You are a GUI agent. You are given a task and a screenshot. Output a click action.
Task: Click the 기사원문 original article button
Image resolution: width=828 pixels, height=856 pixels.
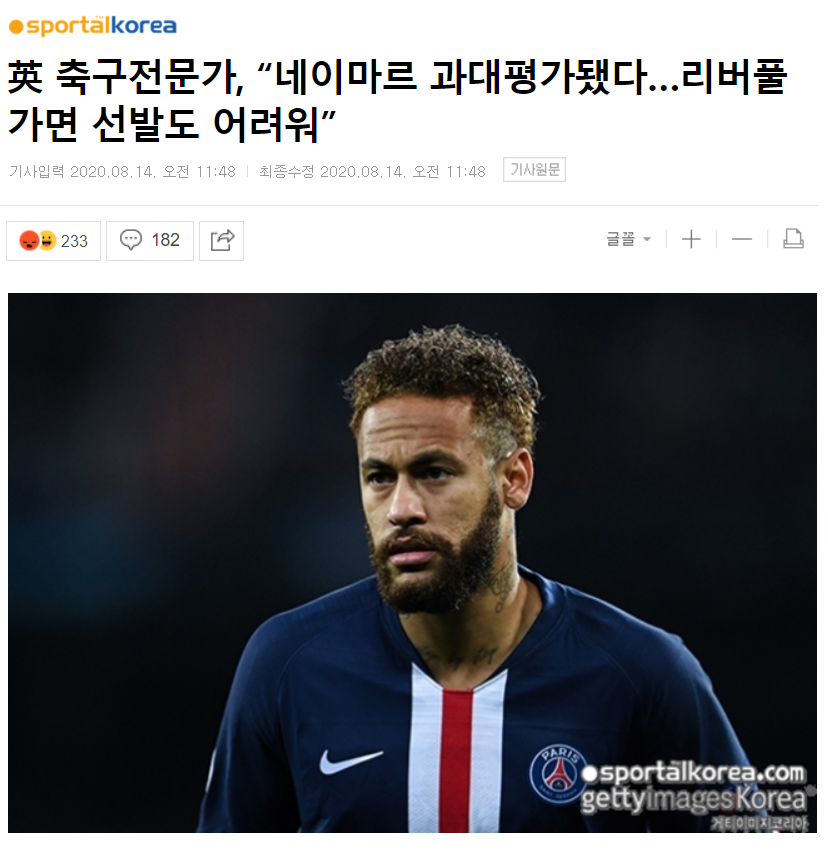tap(534, 170)
